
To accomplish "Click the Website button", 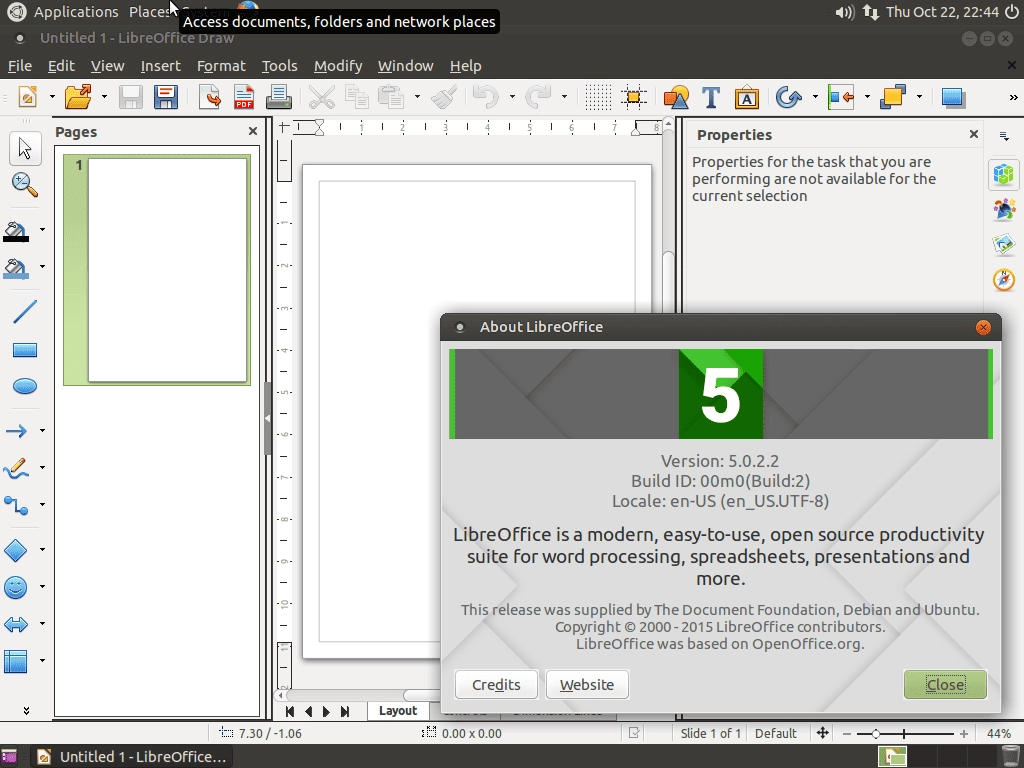I will point(587,684).
